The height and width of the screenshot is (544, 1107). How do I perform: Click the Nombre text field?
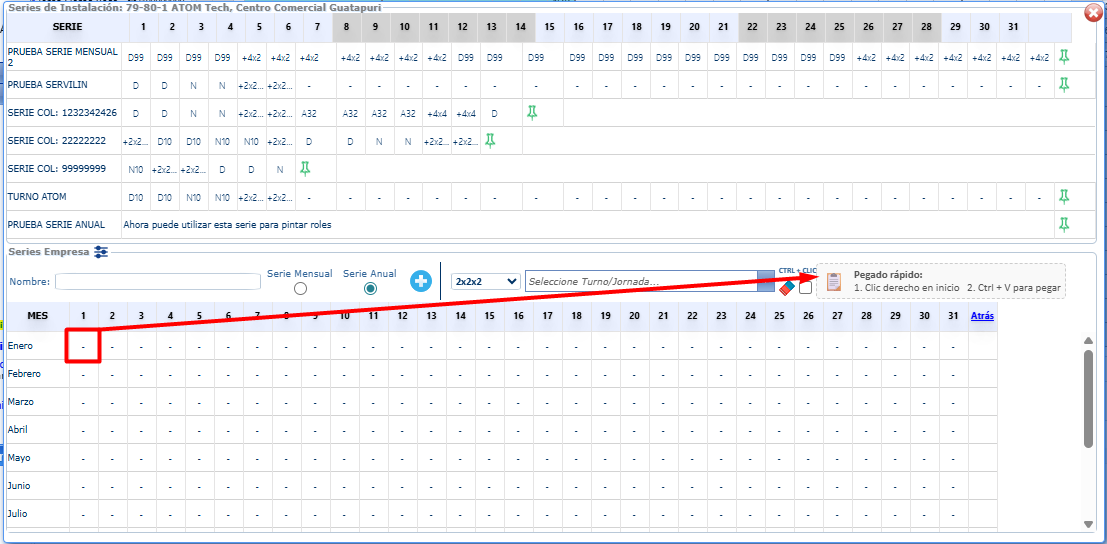pos(158,282)
